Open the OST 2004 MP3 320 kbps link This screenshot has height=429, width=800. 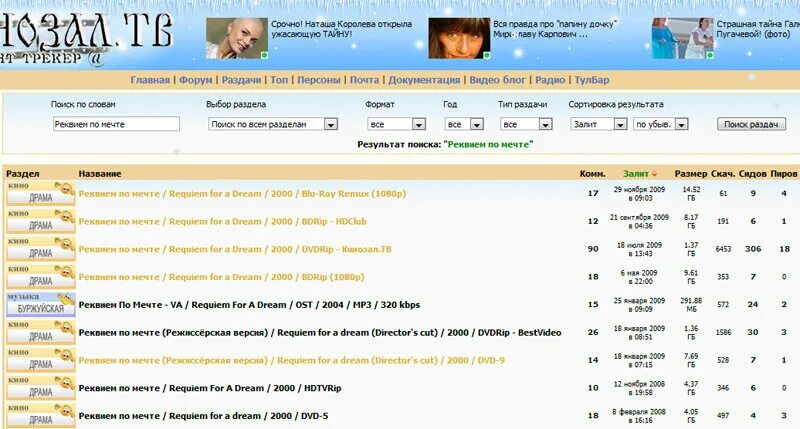pyautogui.click(x=249, y=305)
